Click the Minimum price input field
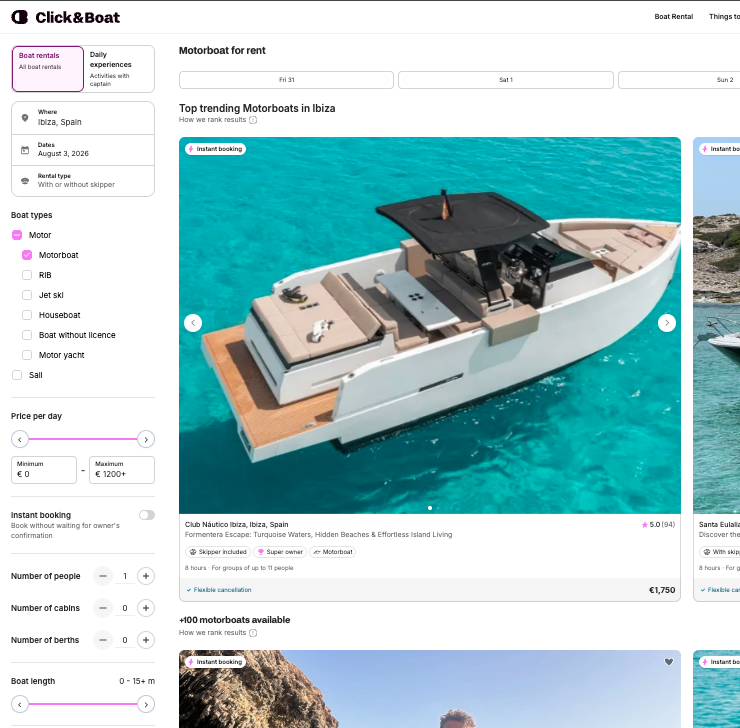 44,470
